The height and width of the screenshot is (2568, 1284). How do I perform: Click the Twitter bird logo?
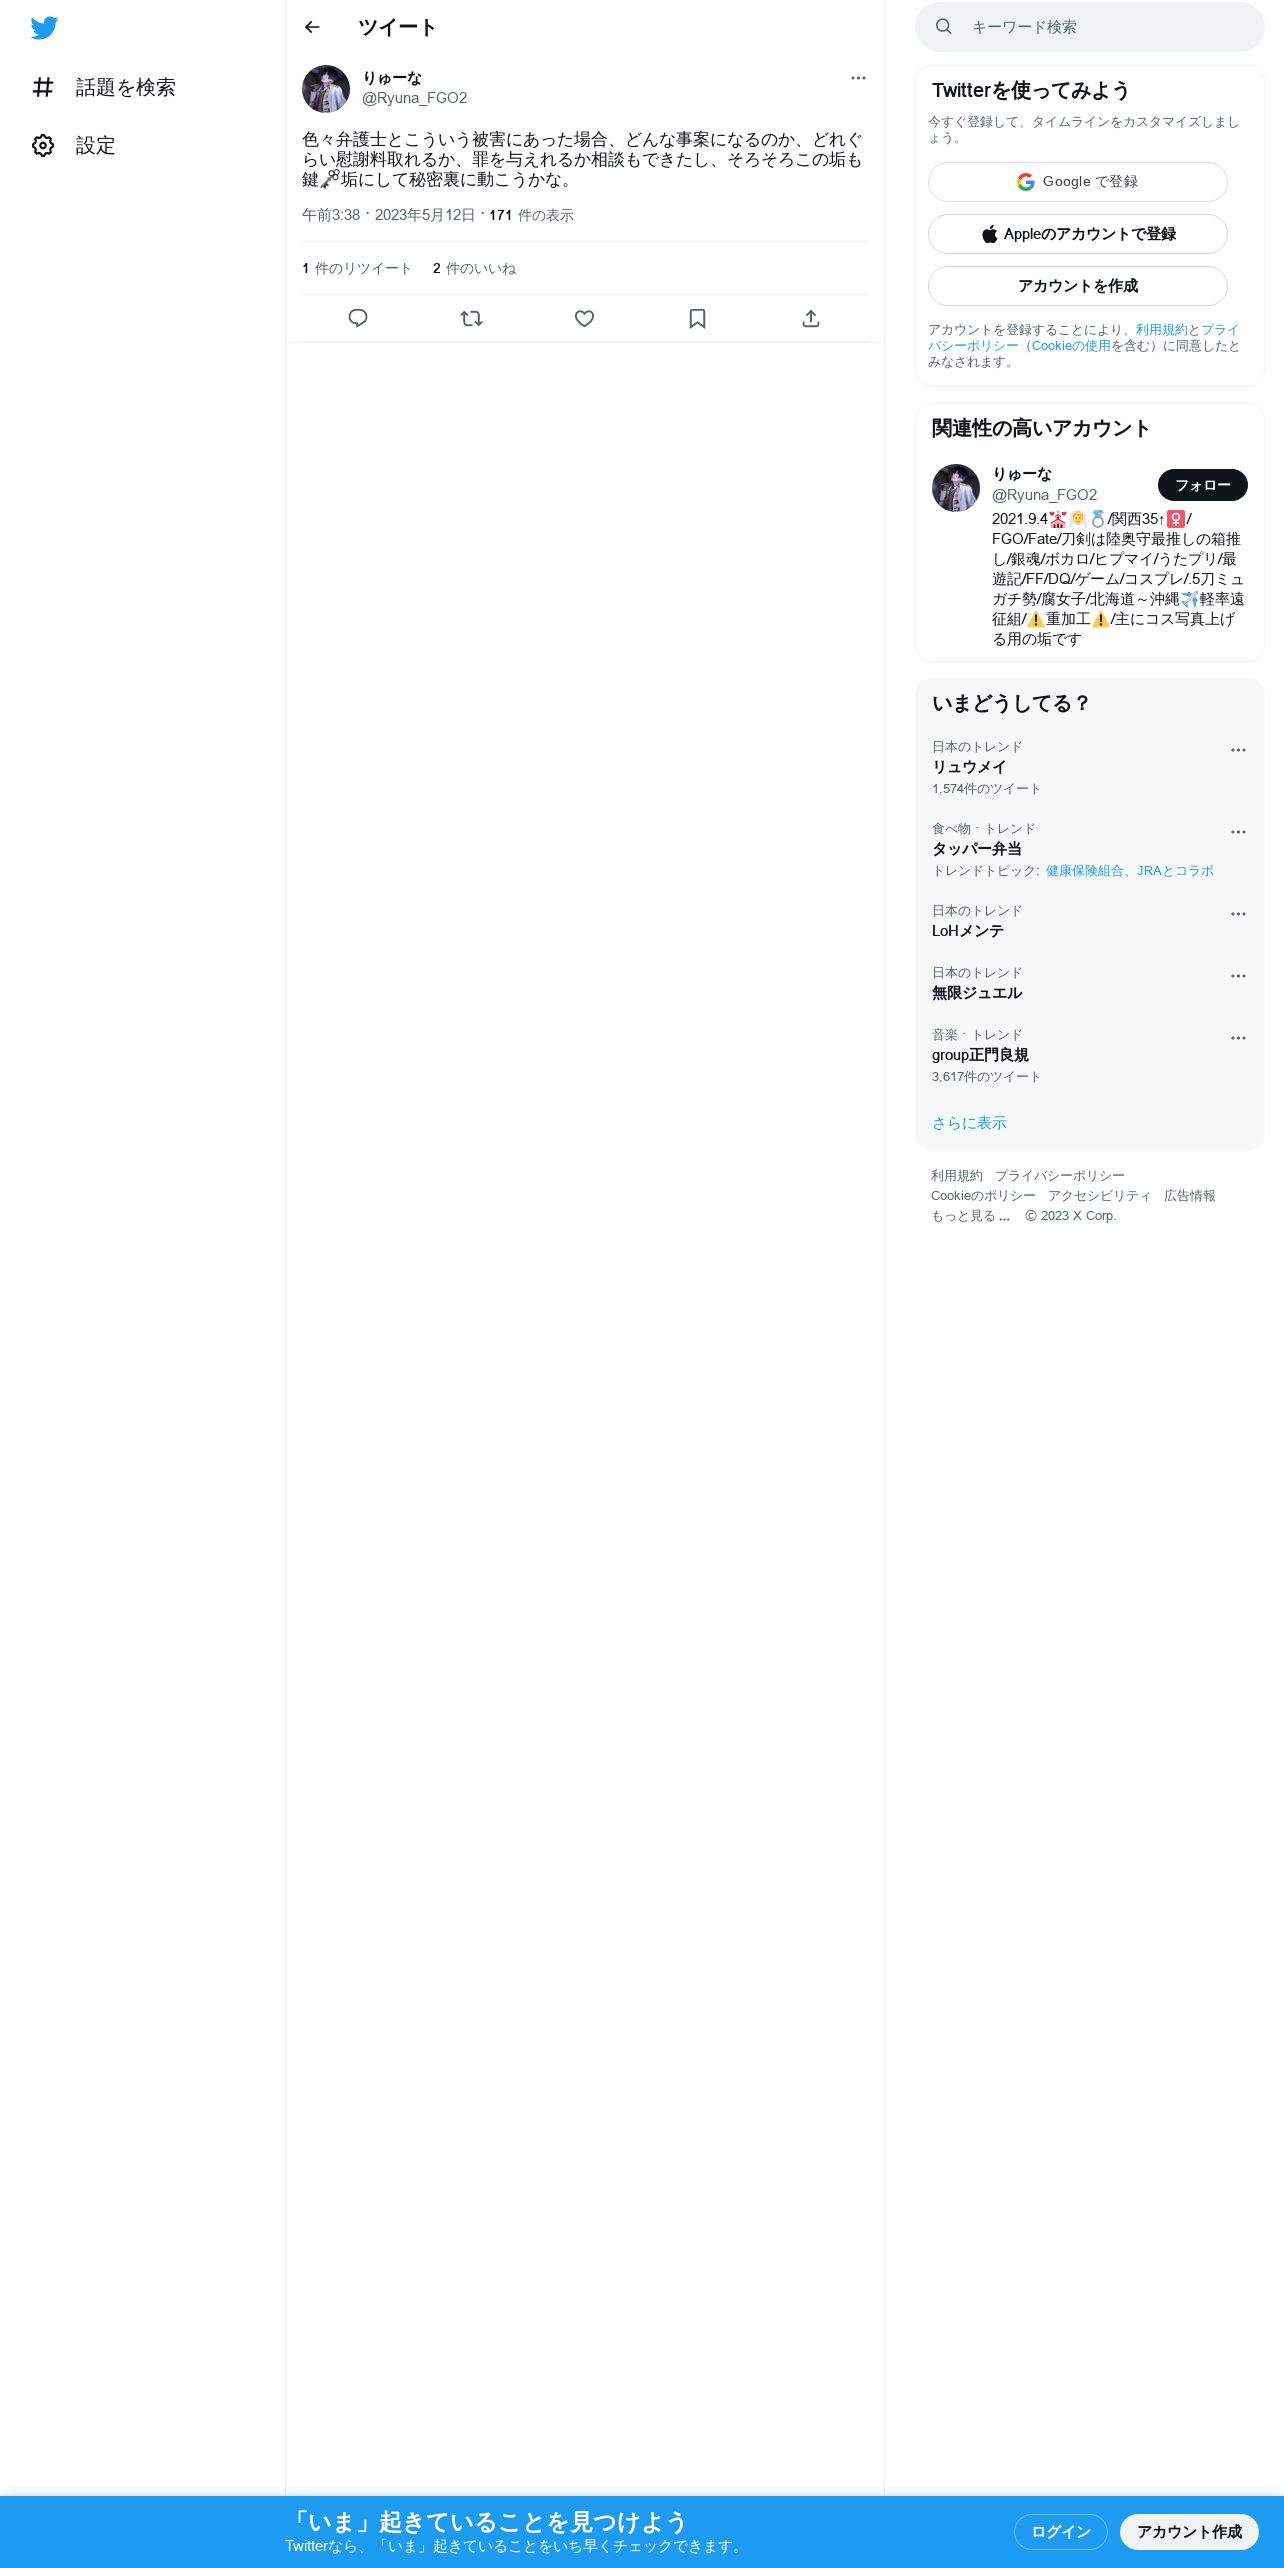(x=44, y=28)
